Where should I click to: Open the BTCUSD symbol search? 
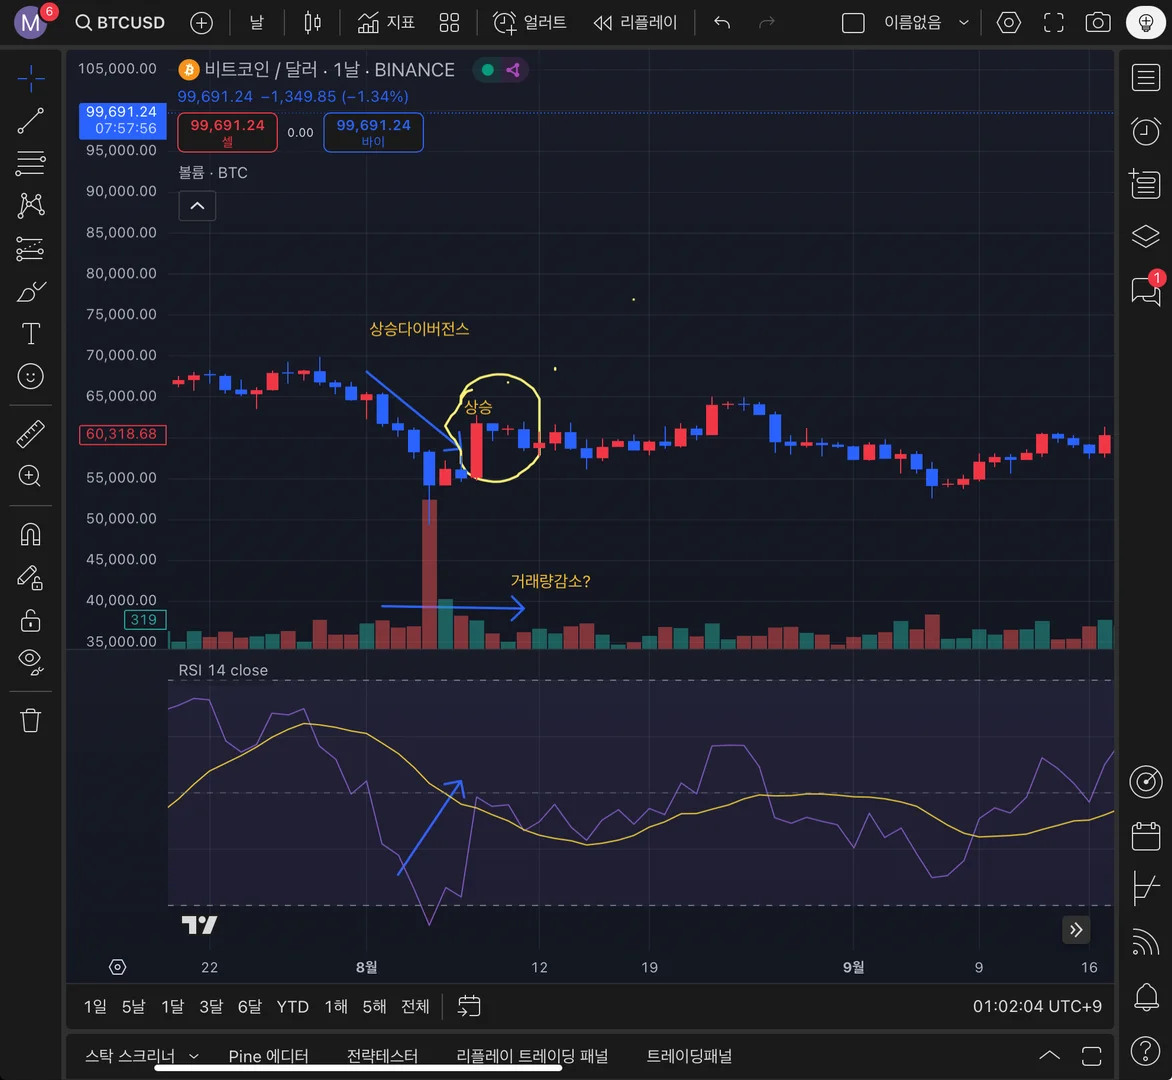(x=120, y=22)
